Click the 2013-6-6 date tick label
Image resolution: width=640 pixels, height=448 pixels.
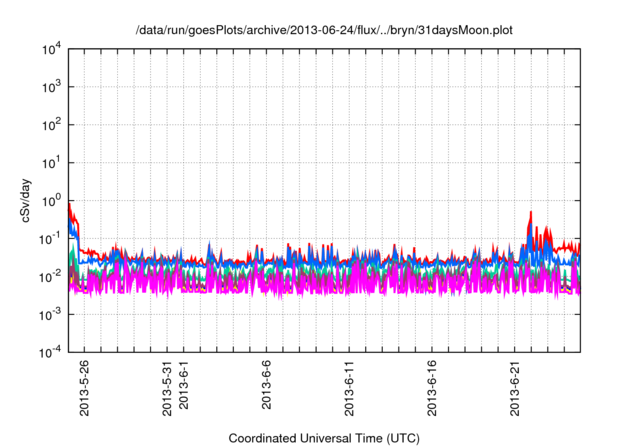(266, 384)
